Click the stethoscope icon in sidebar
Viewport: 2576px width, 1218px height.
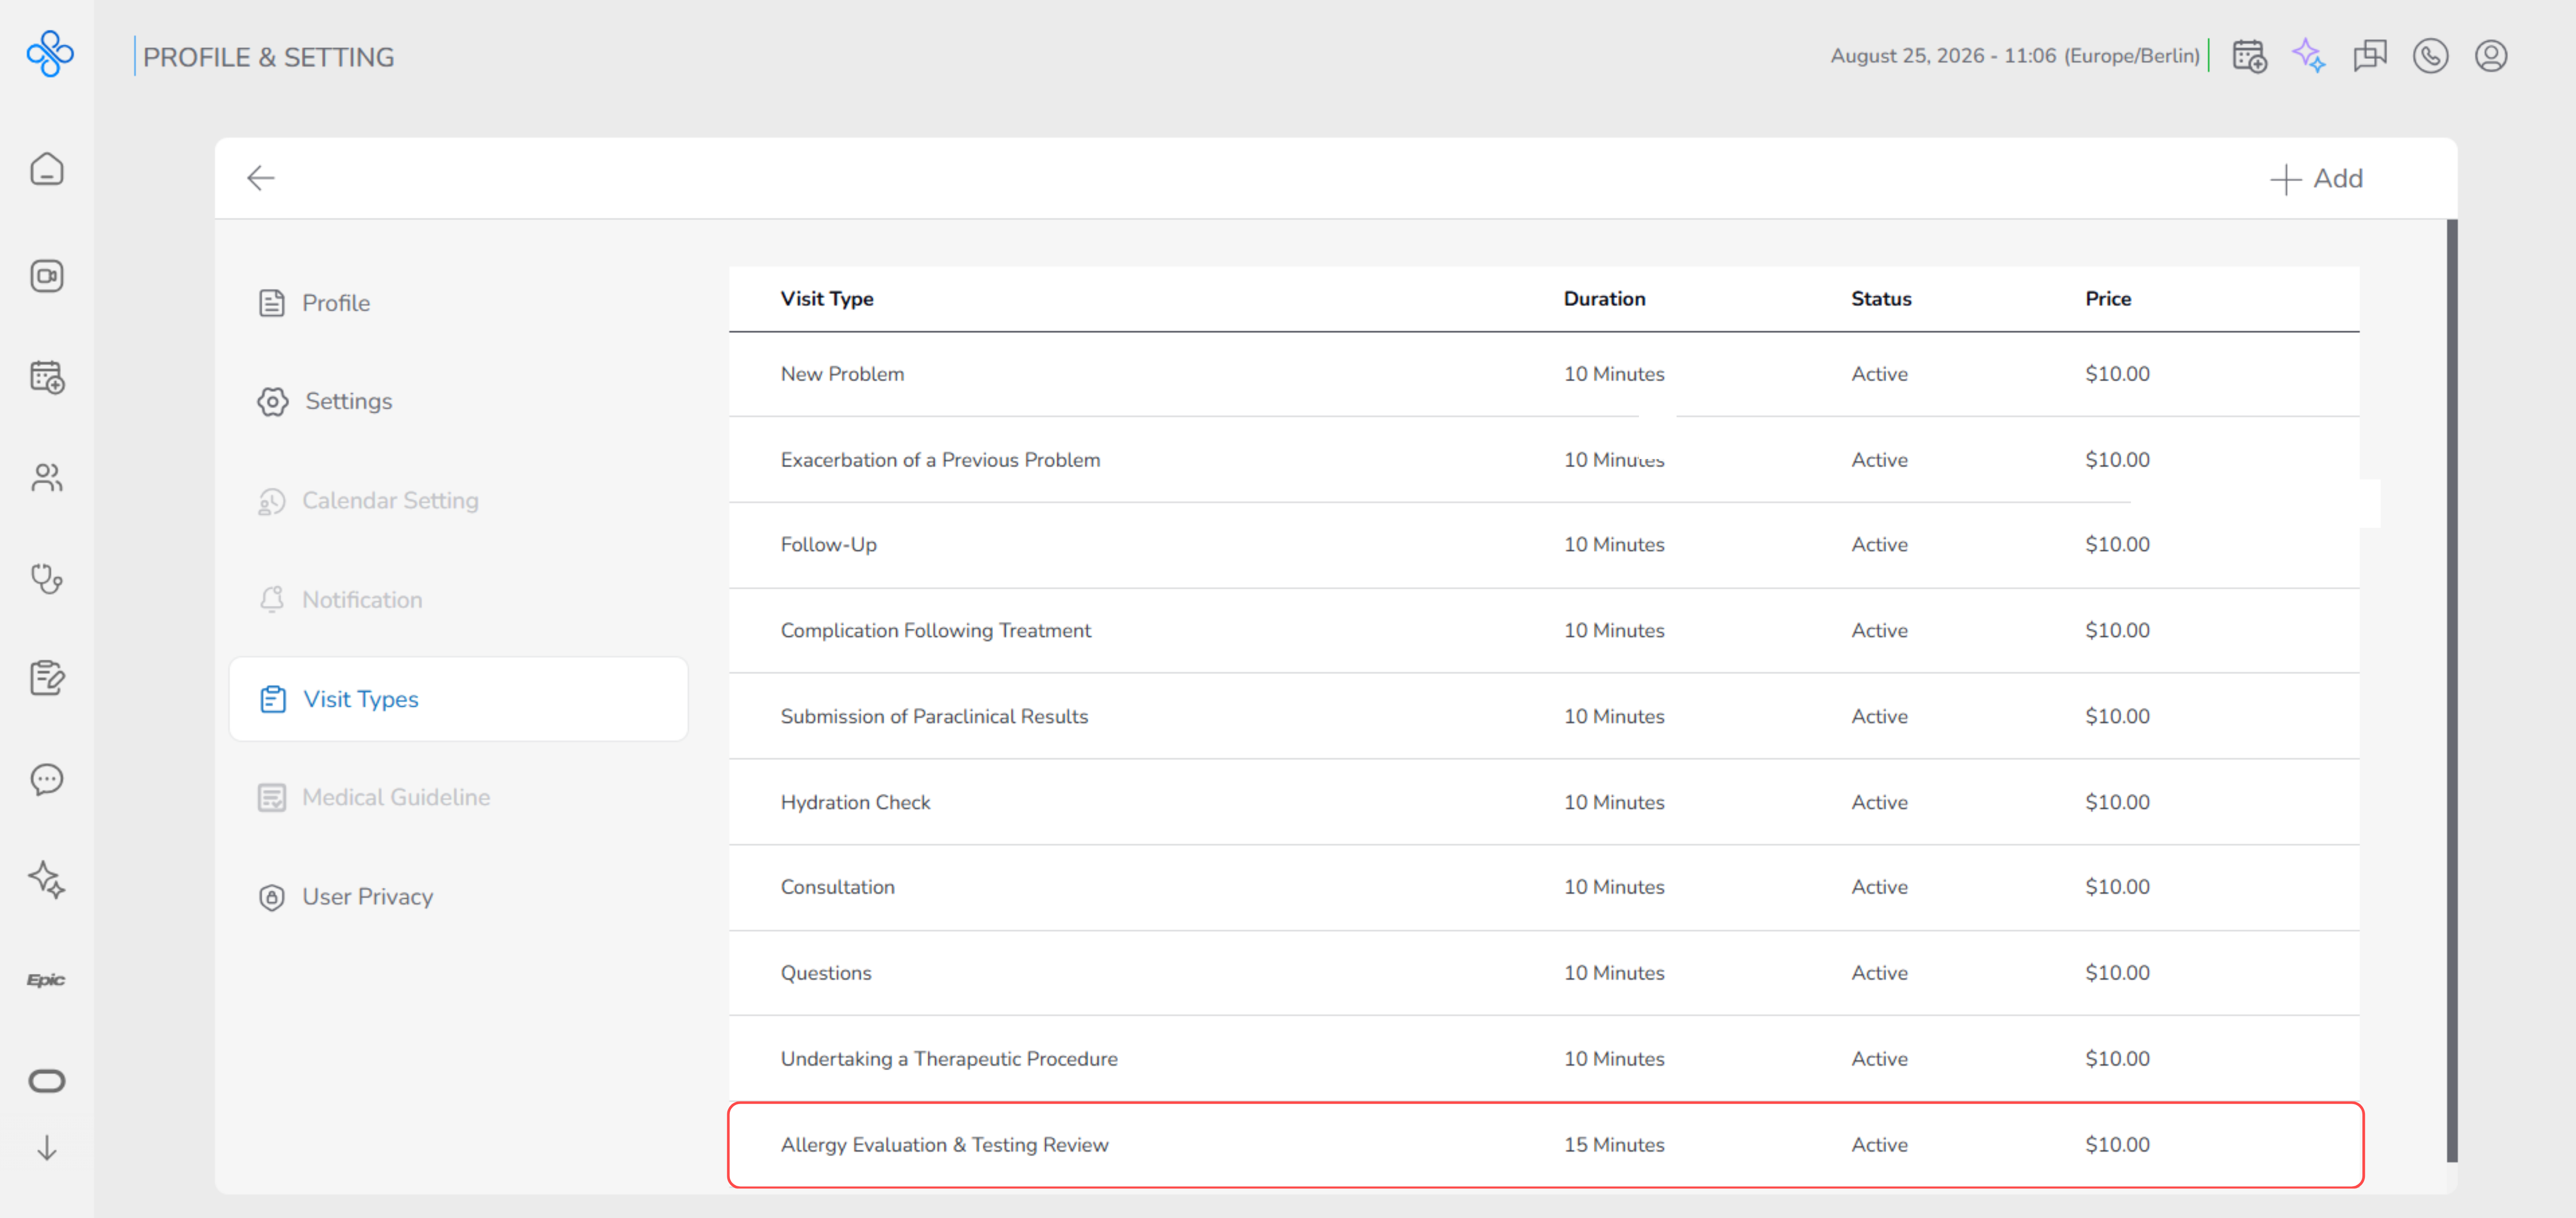click(x=47, y=578)
